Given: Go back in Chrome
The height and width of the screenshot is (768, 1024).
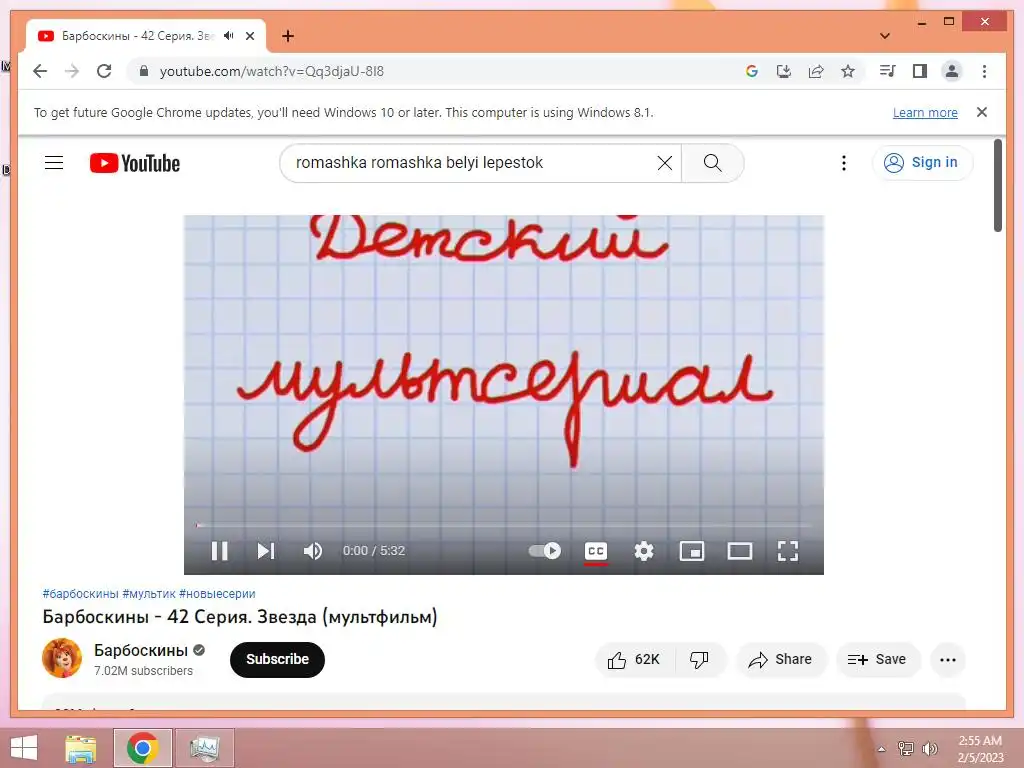Looking at the screenshot, I should click(40, 71).
